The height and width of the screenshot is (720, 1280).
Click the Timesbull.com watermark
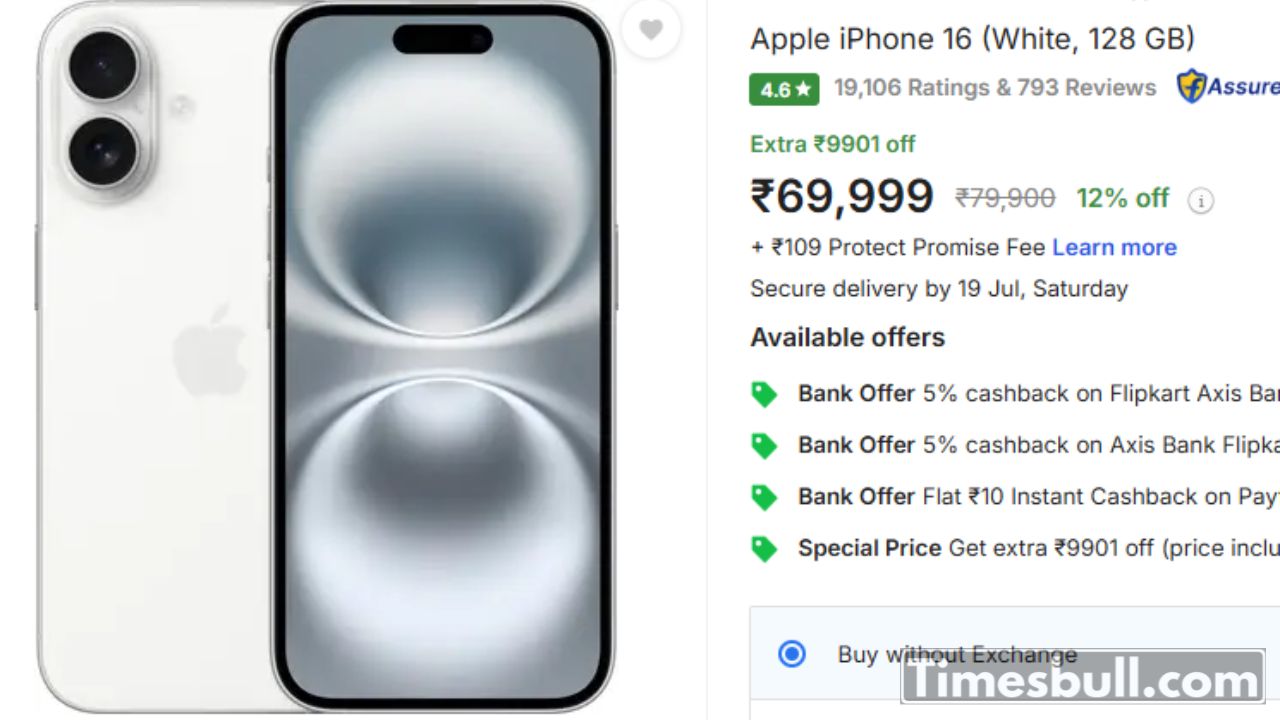[x=1082, y=678]
